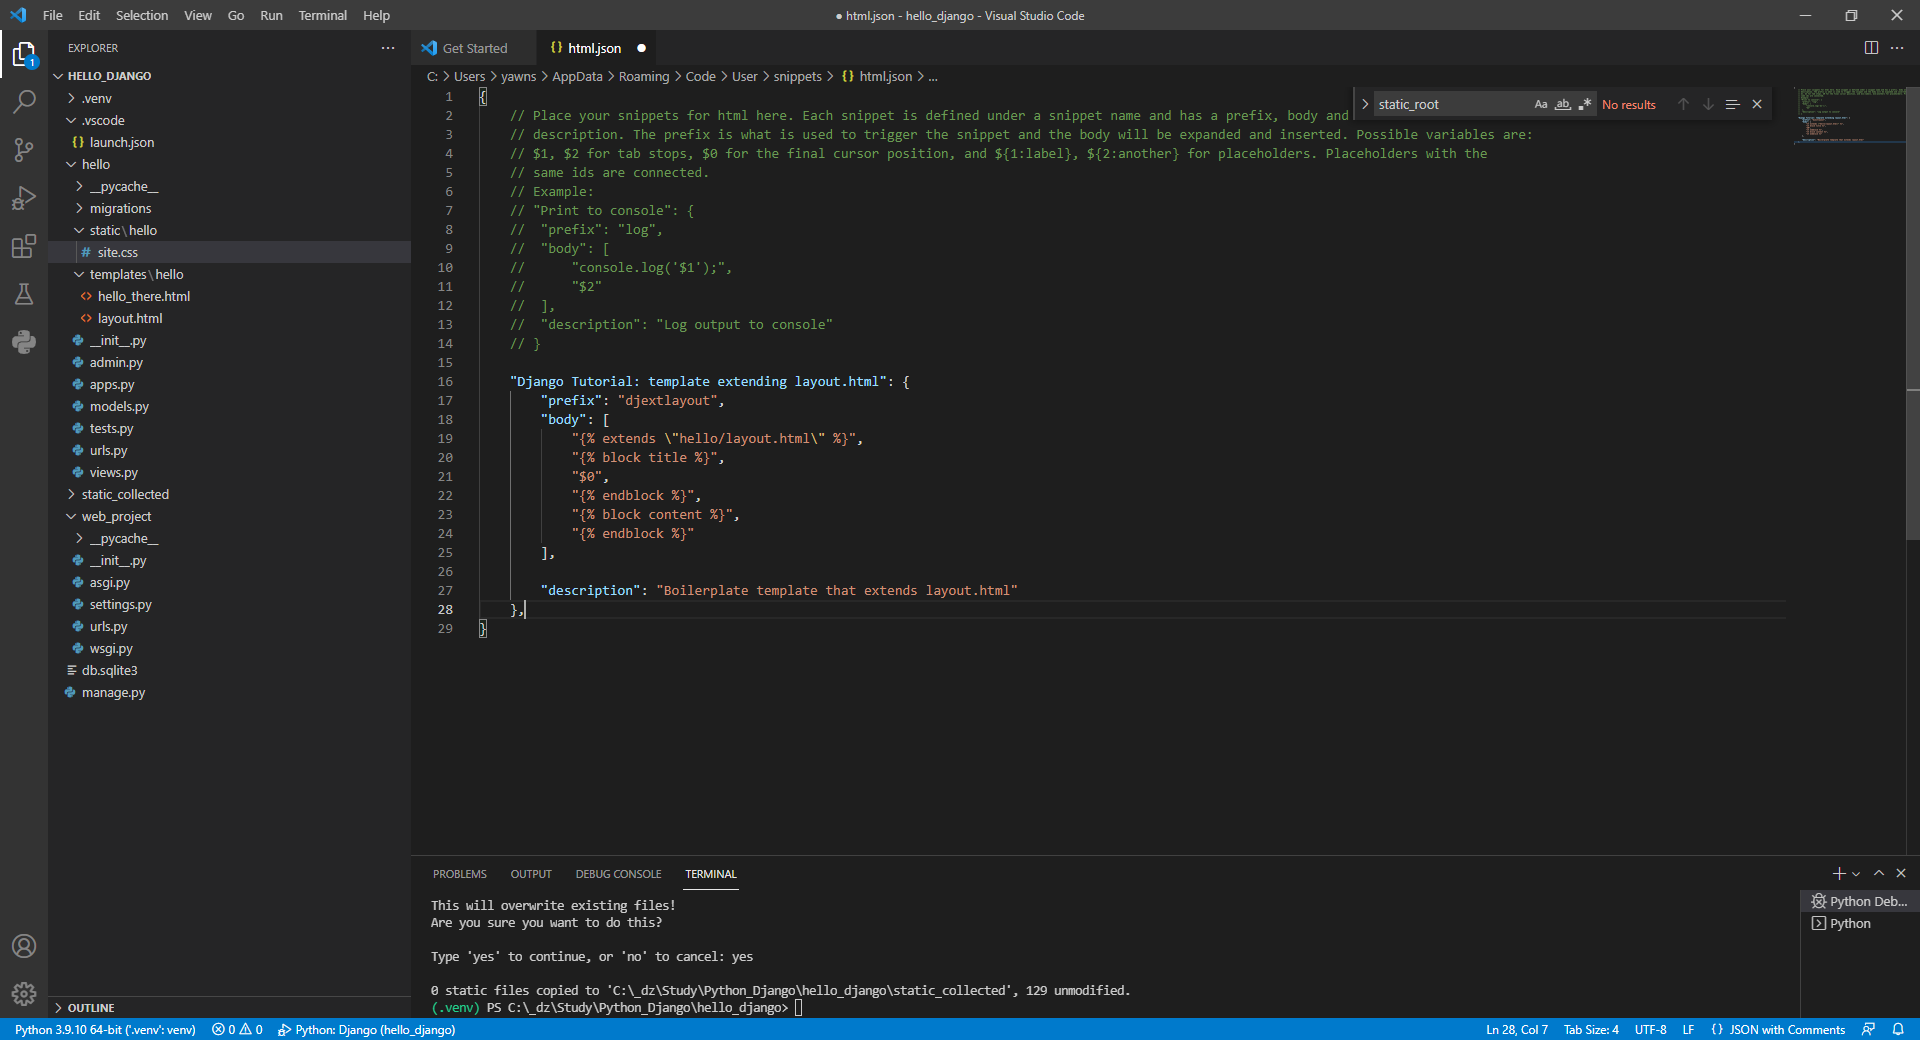This screenshot has height=1040, width=1920.
Task: Open views.py in hello folder
Action: [113, 472]
